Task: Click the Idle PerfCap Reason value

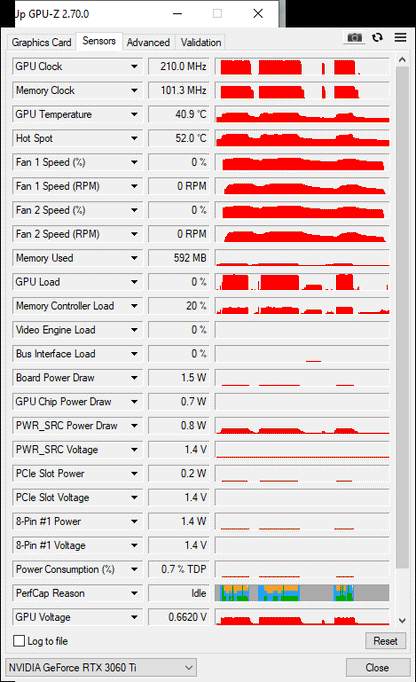Action: click(178, 593)
